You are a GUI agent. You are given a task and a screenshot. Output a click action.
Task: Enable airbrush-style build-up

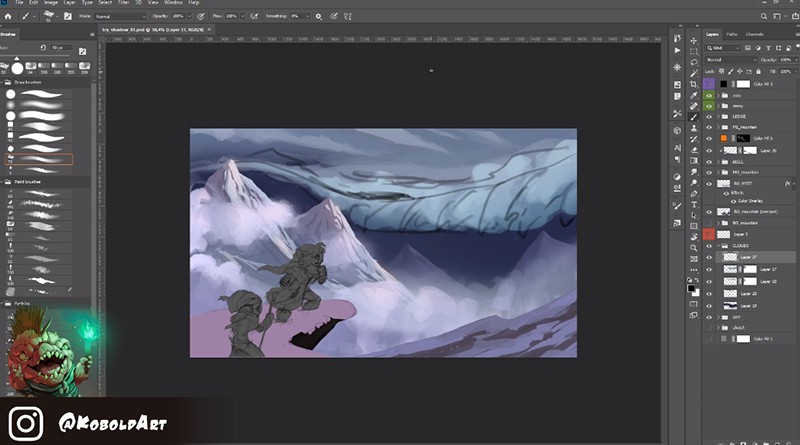coord(254,16)
